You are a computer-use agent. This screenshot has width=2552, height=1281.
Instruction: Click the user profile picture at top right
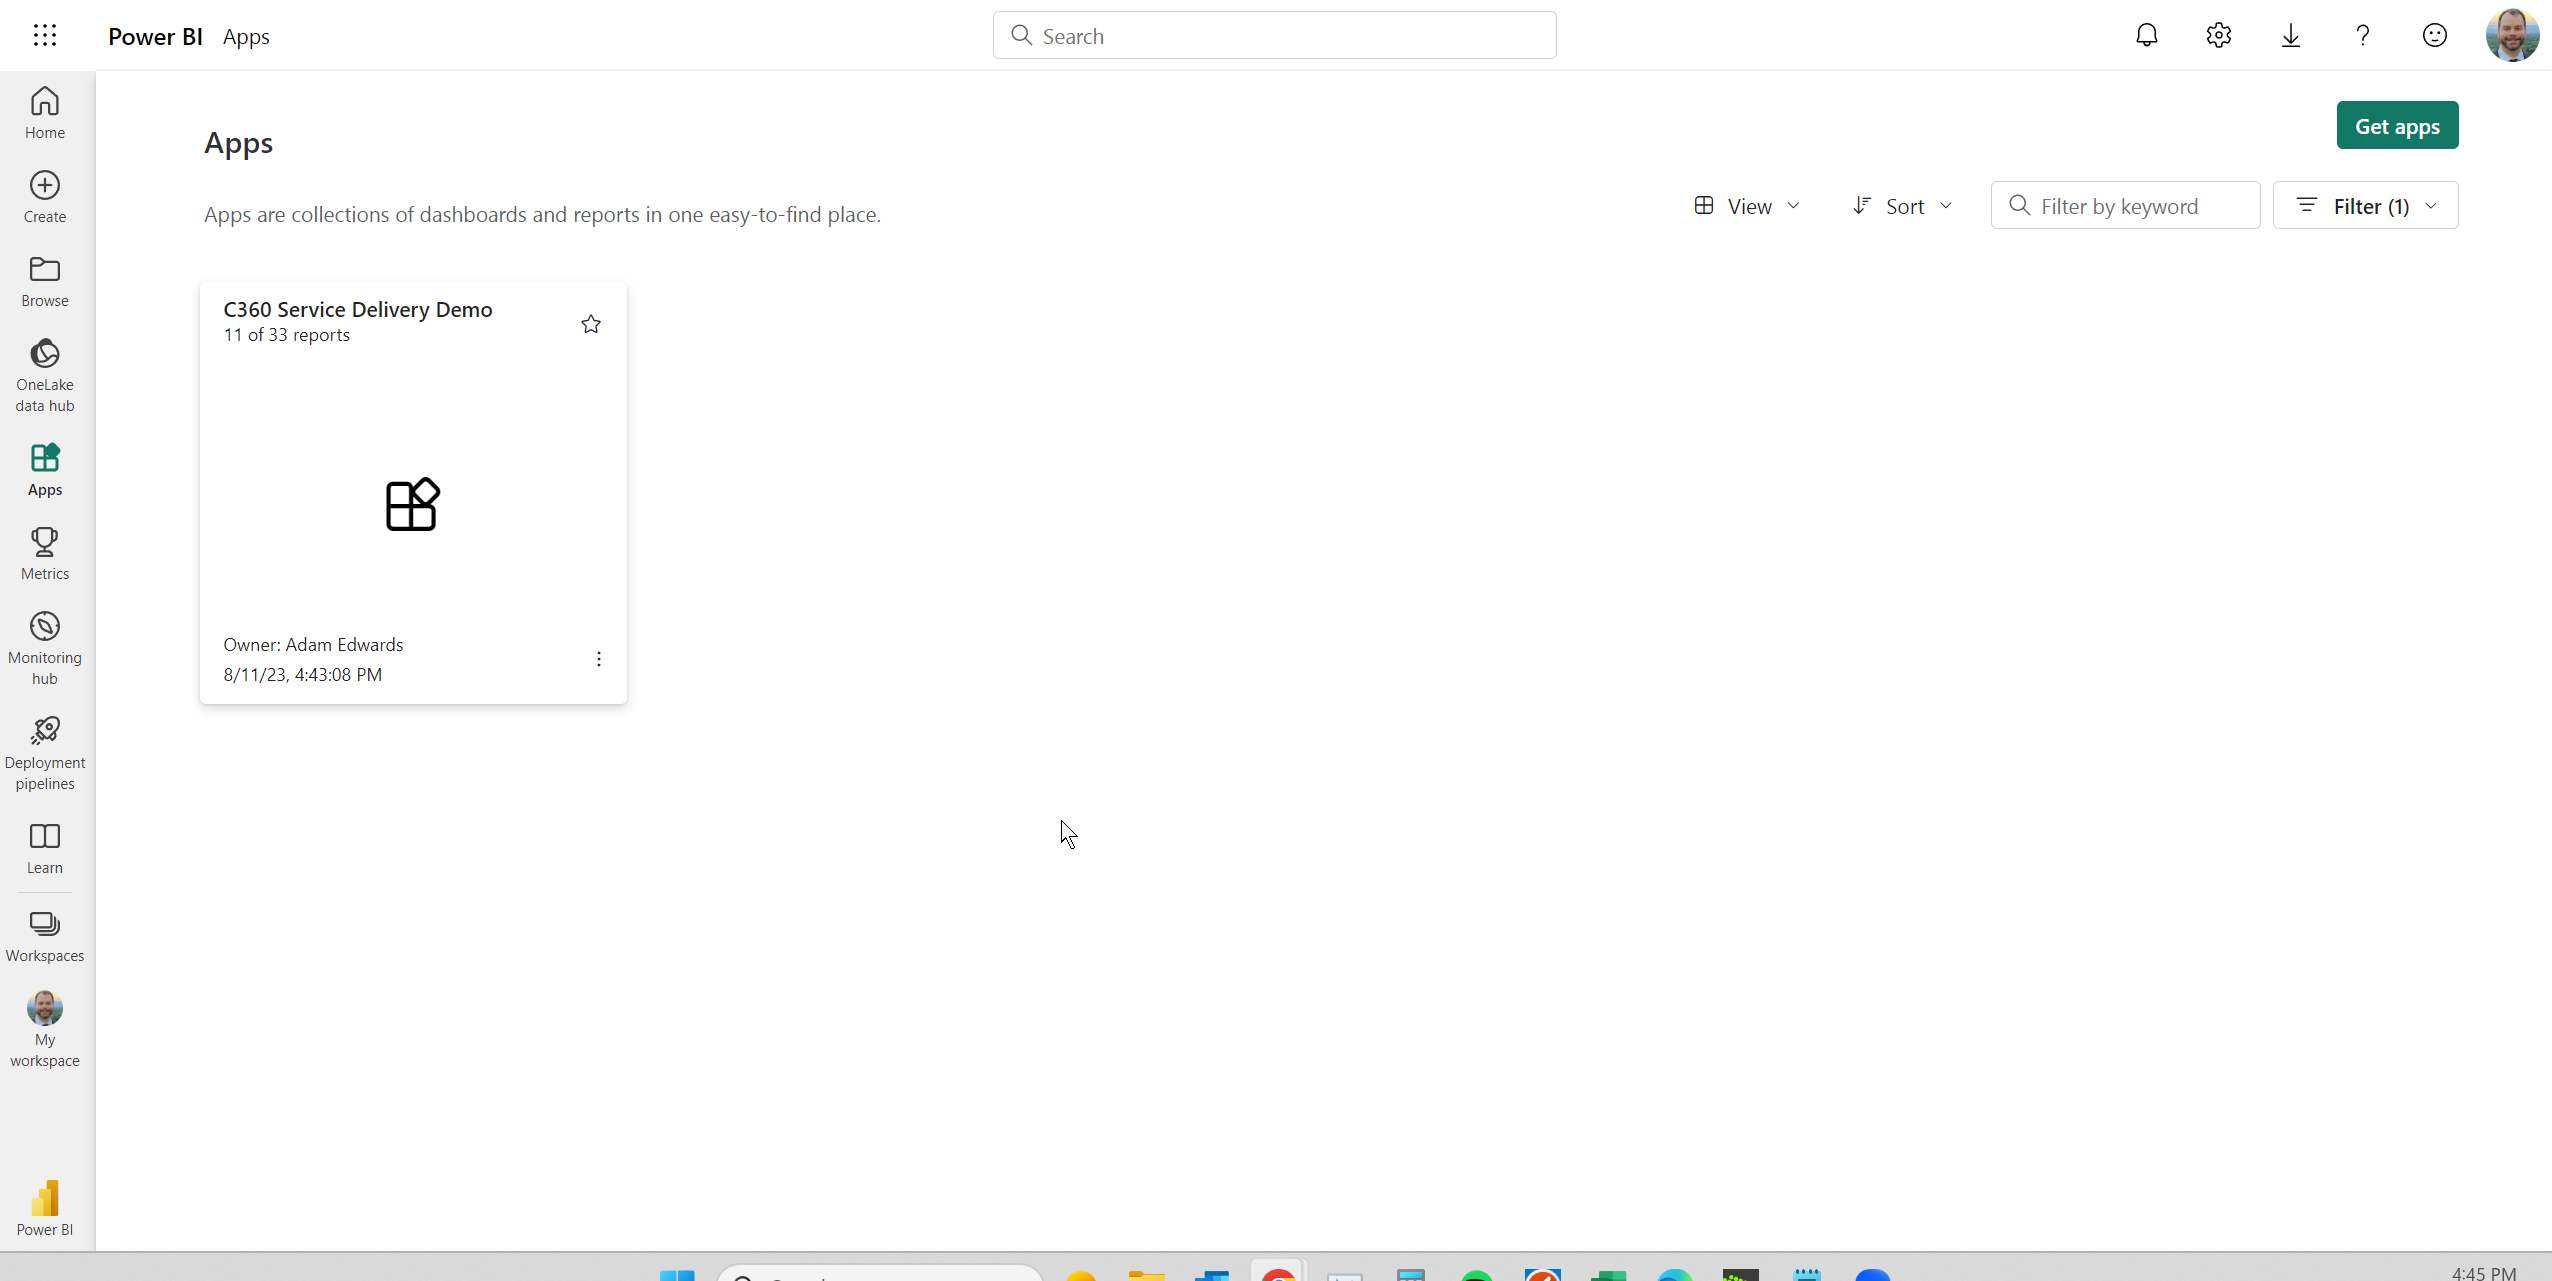pos(2511,36)
